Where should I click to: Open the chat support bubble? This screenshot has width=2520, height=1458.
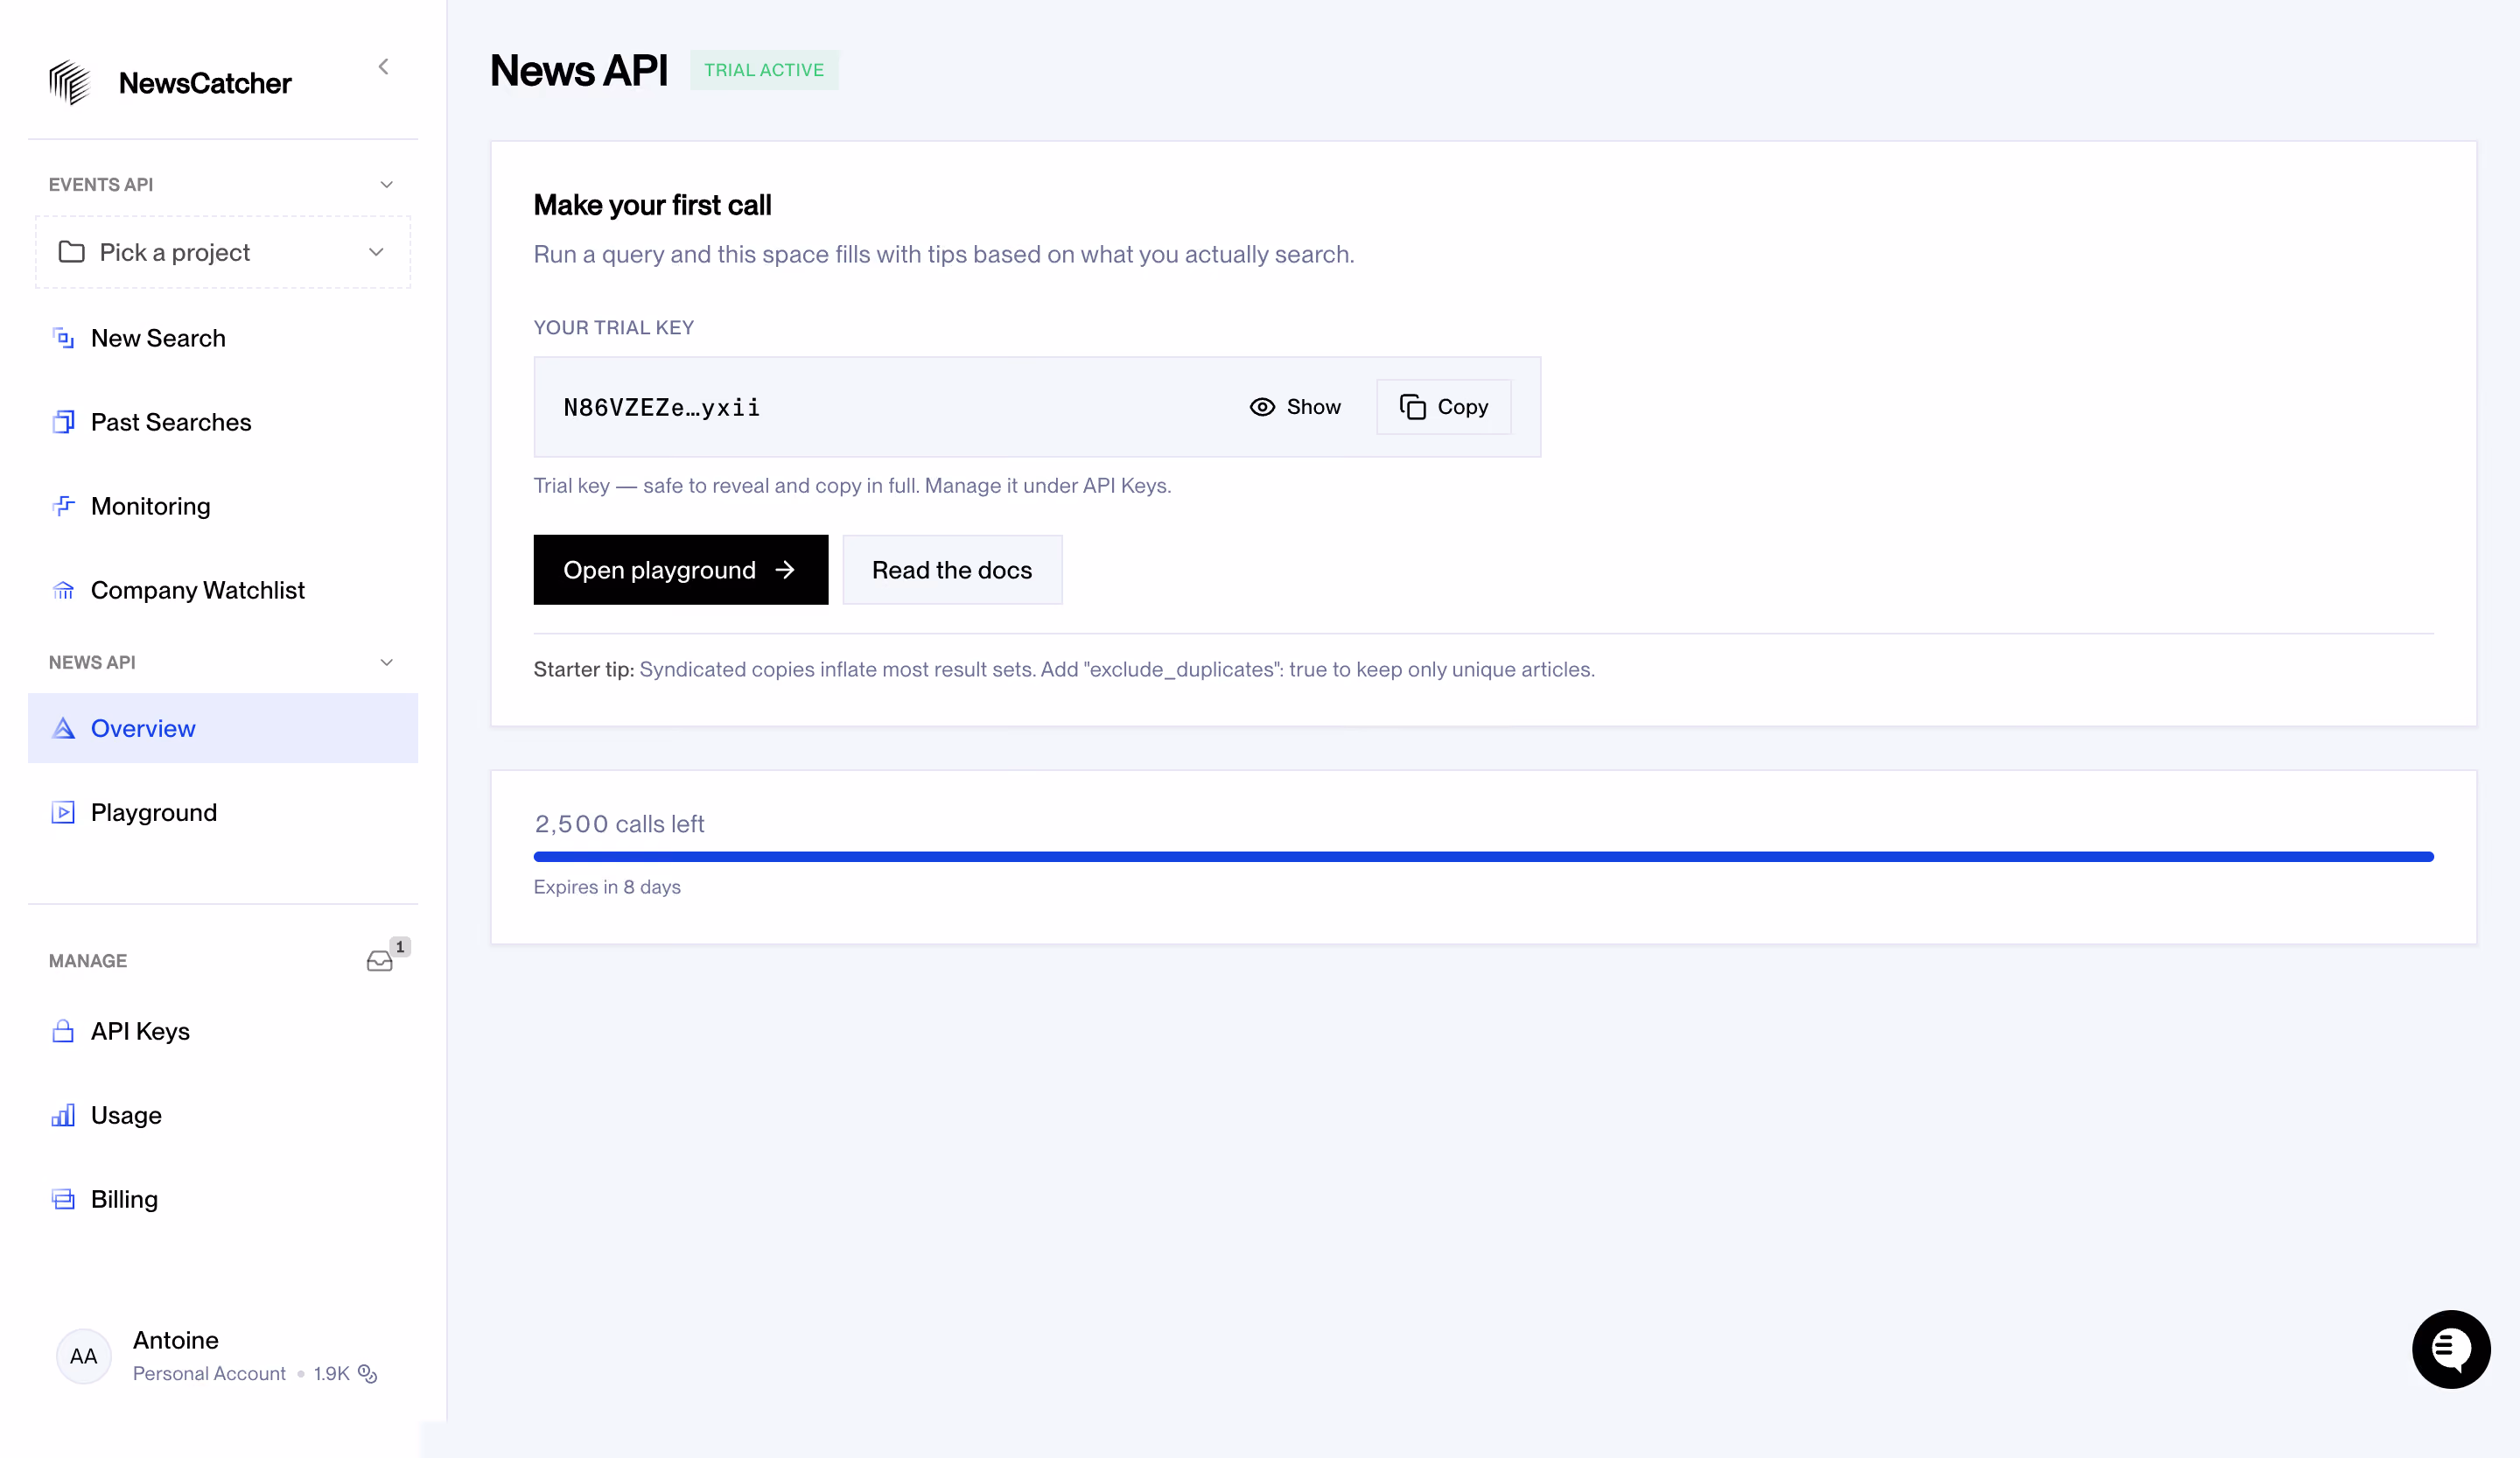tap(2451, 1349)
